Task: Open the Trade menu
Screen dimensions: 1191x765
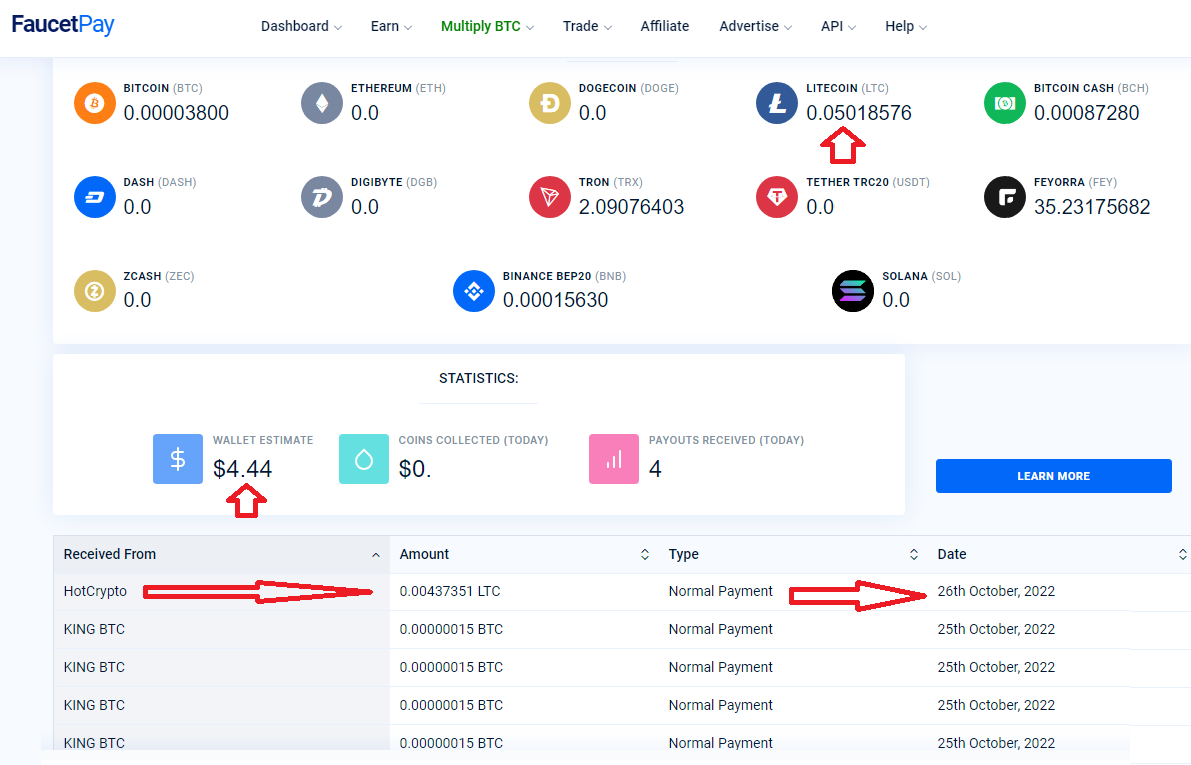Action: tap(587, 26)
